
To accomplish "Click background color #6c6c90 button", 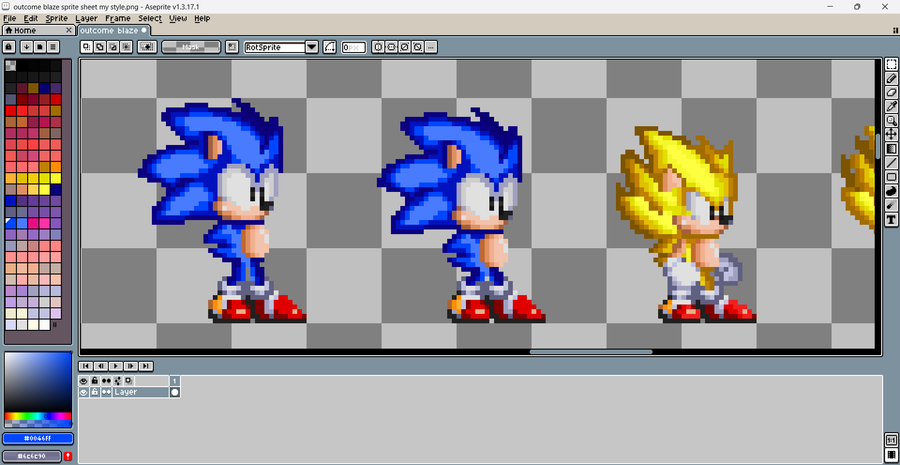I will [x=32, y=456].
